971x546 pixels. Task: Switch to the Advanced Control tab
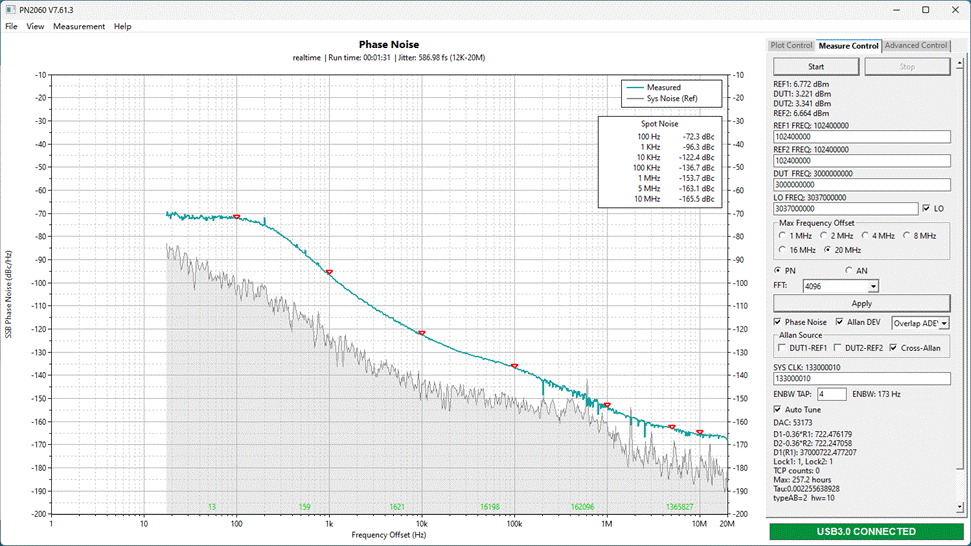coord(916,45)
